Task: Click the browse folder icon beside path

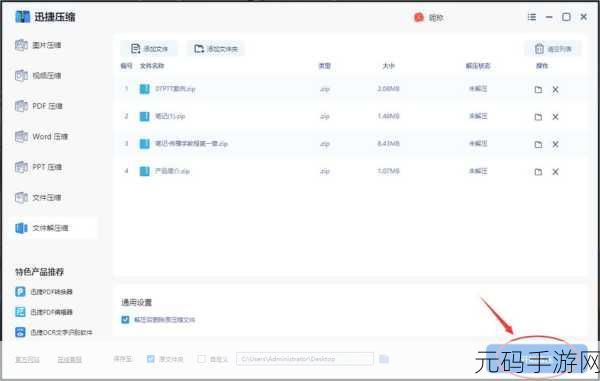Action: 384,359
